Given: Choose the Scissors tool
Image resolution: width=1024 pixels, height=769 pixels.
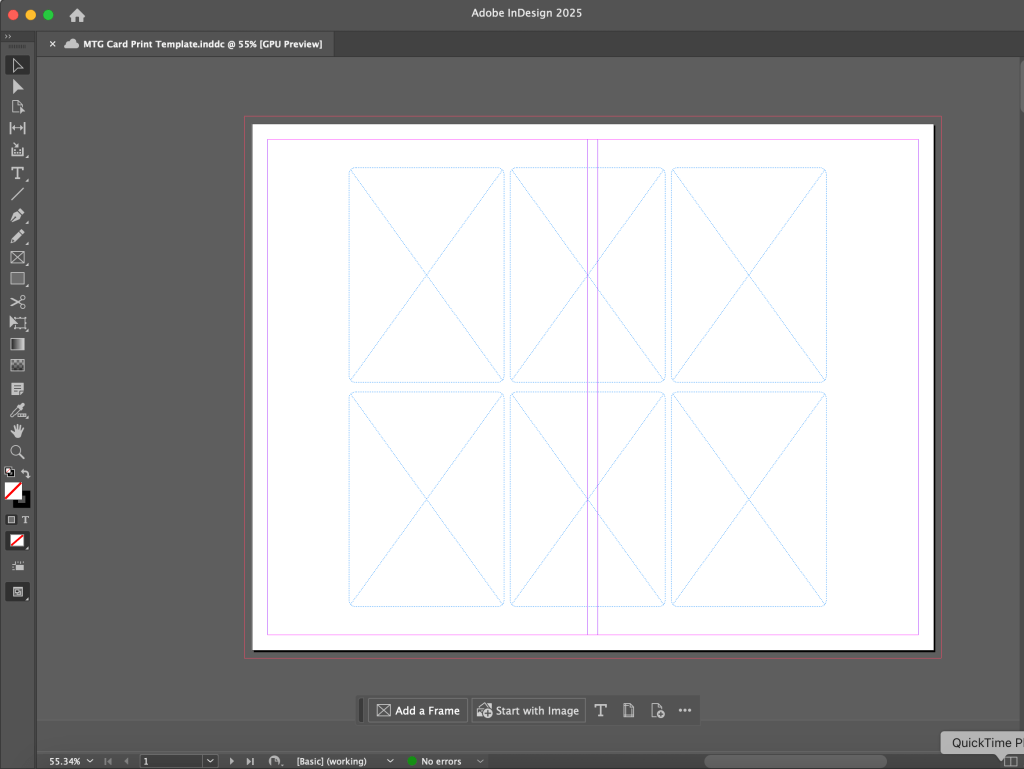Looking at the screenshot, I should 17,302.
